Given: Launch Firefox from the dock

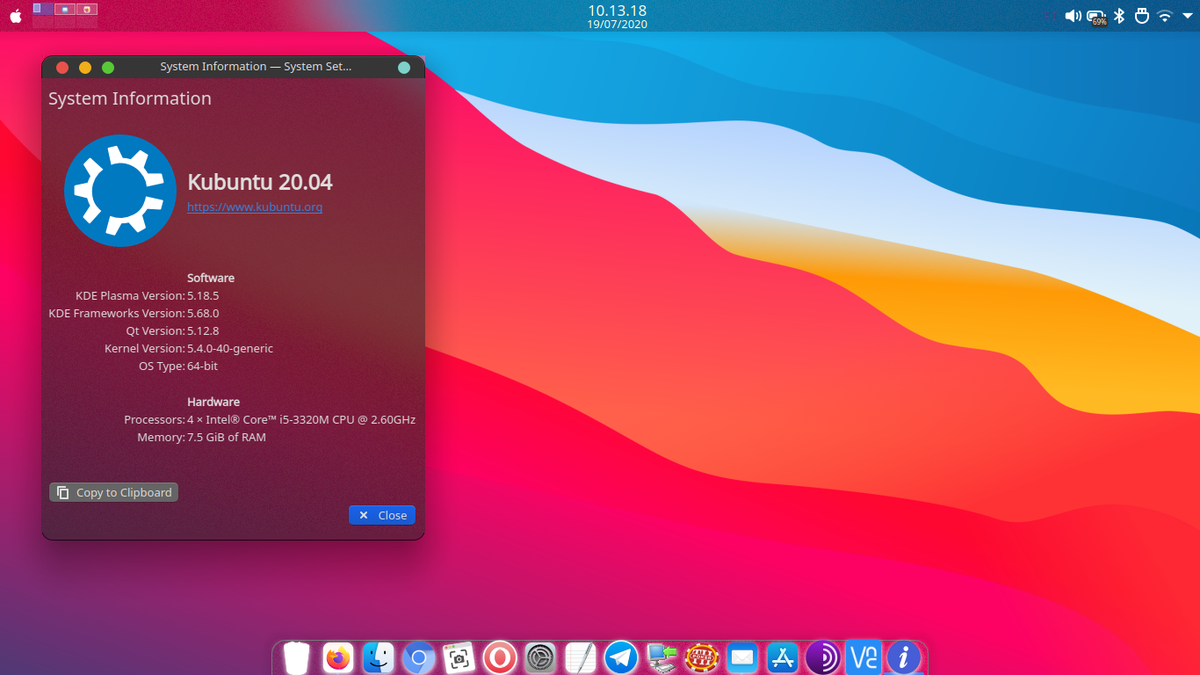Looking at the screenshot, I should [x=339, y=657].
